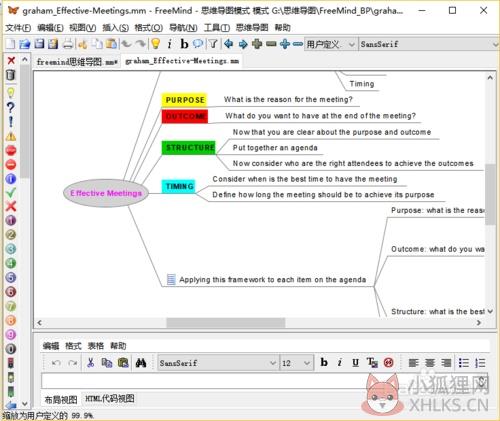Click the trash can icon in sidebar
This screenshot has height=421, width=500.
click(x=11, y=75)
